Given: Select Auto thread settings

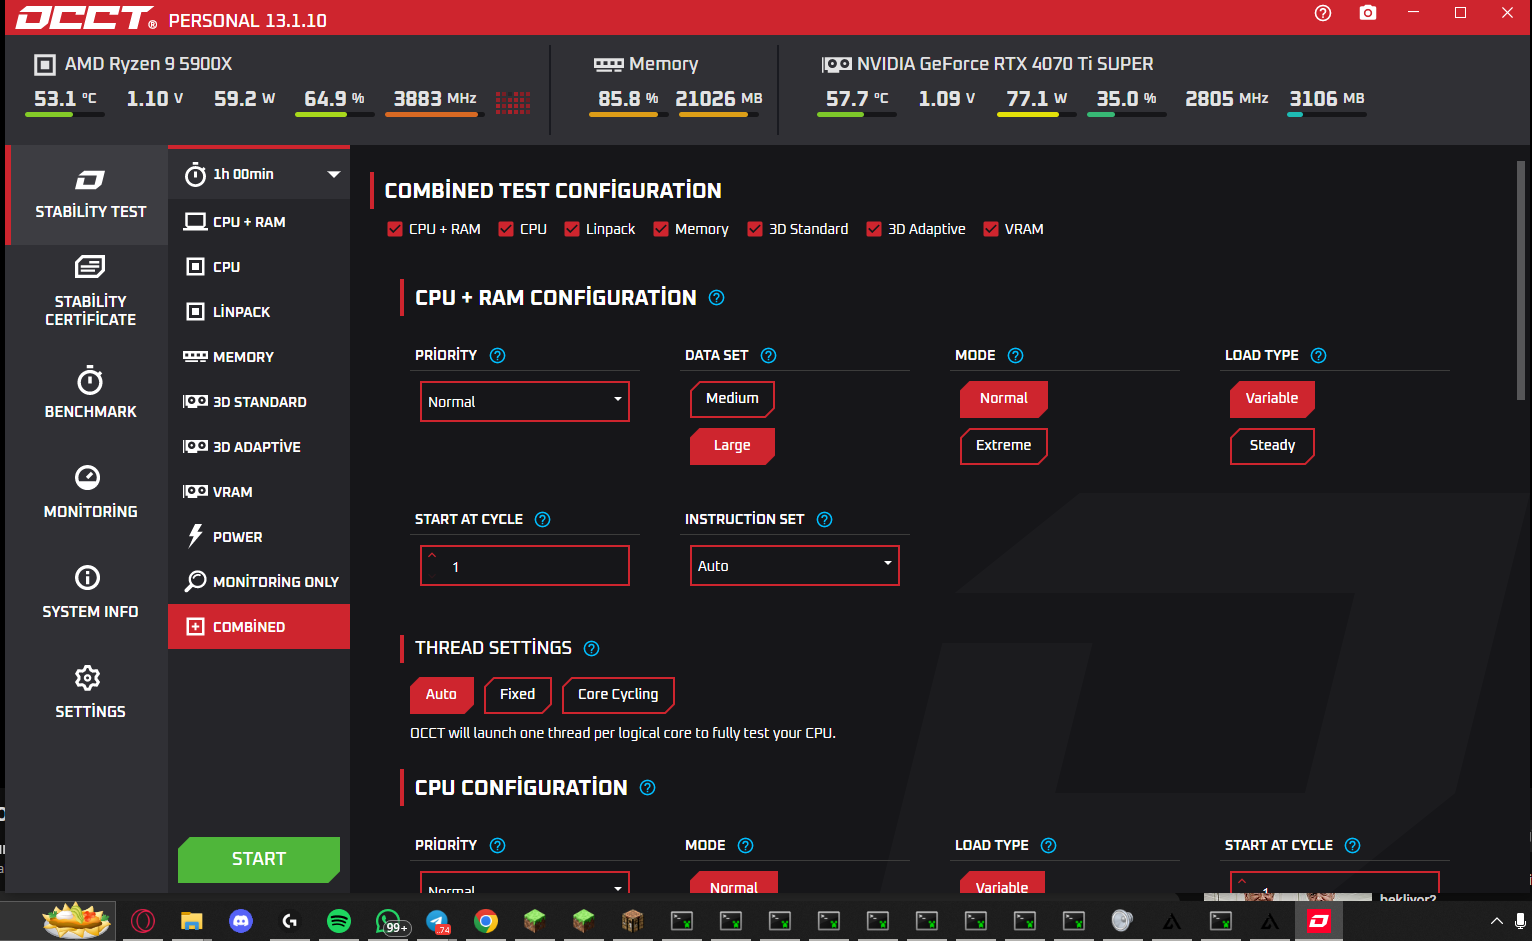Looking at the screenshot, I should coord(441,695).
